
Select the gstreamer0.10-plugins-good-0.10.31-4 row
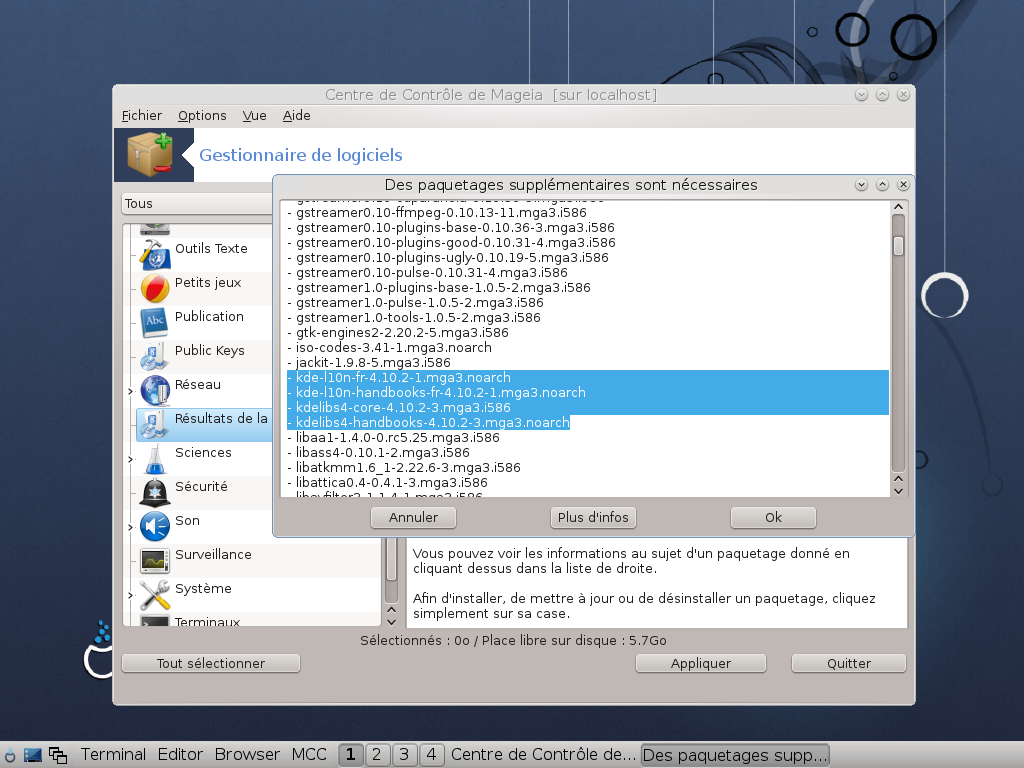click(x=587, y=243)
